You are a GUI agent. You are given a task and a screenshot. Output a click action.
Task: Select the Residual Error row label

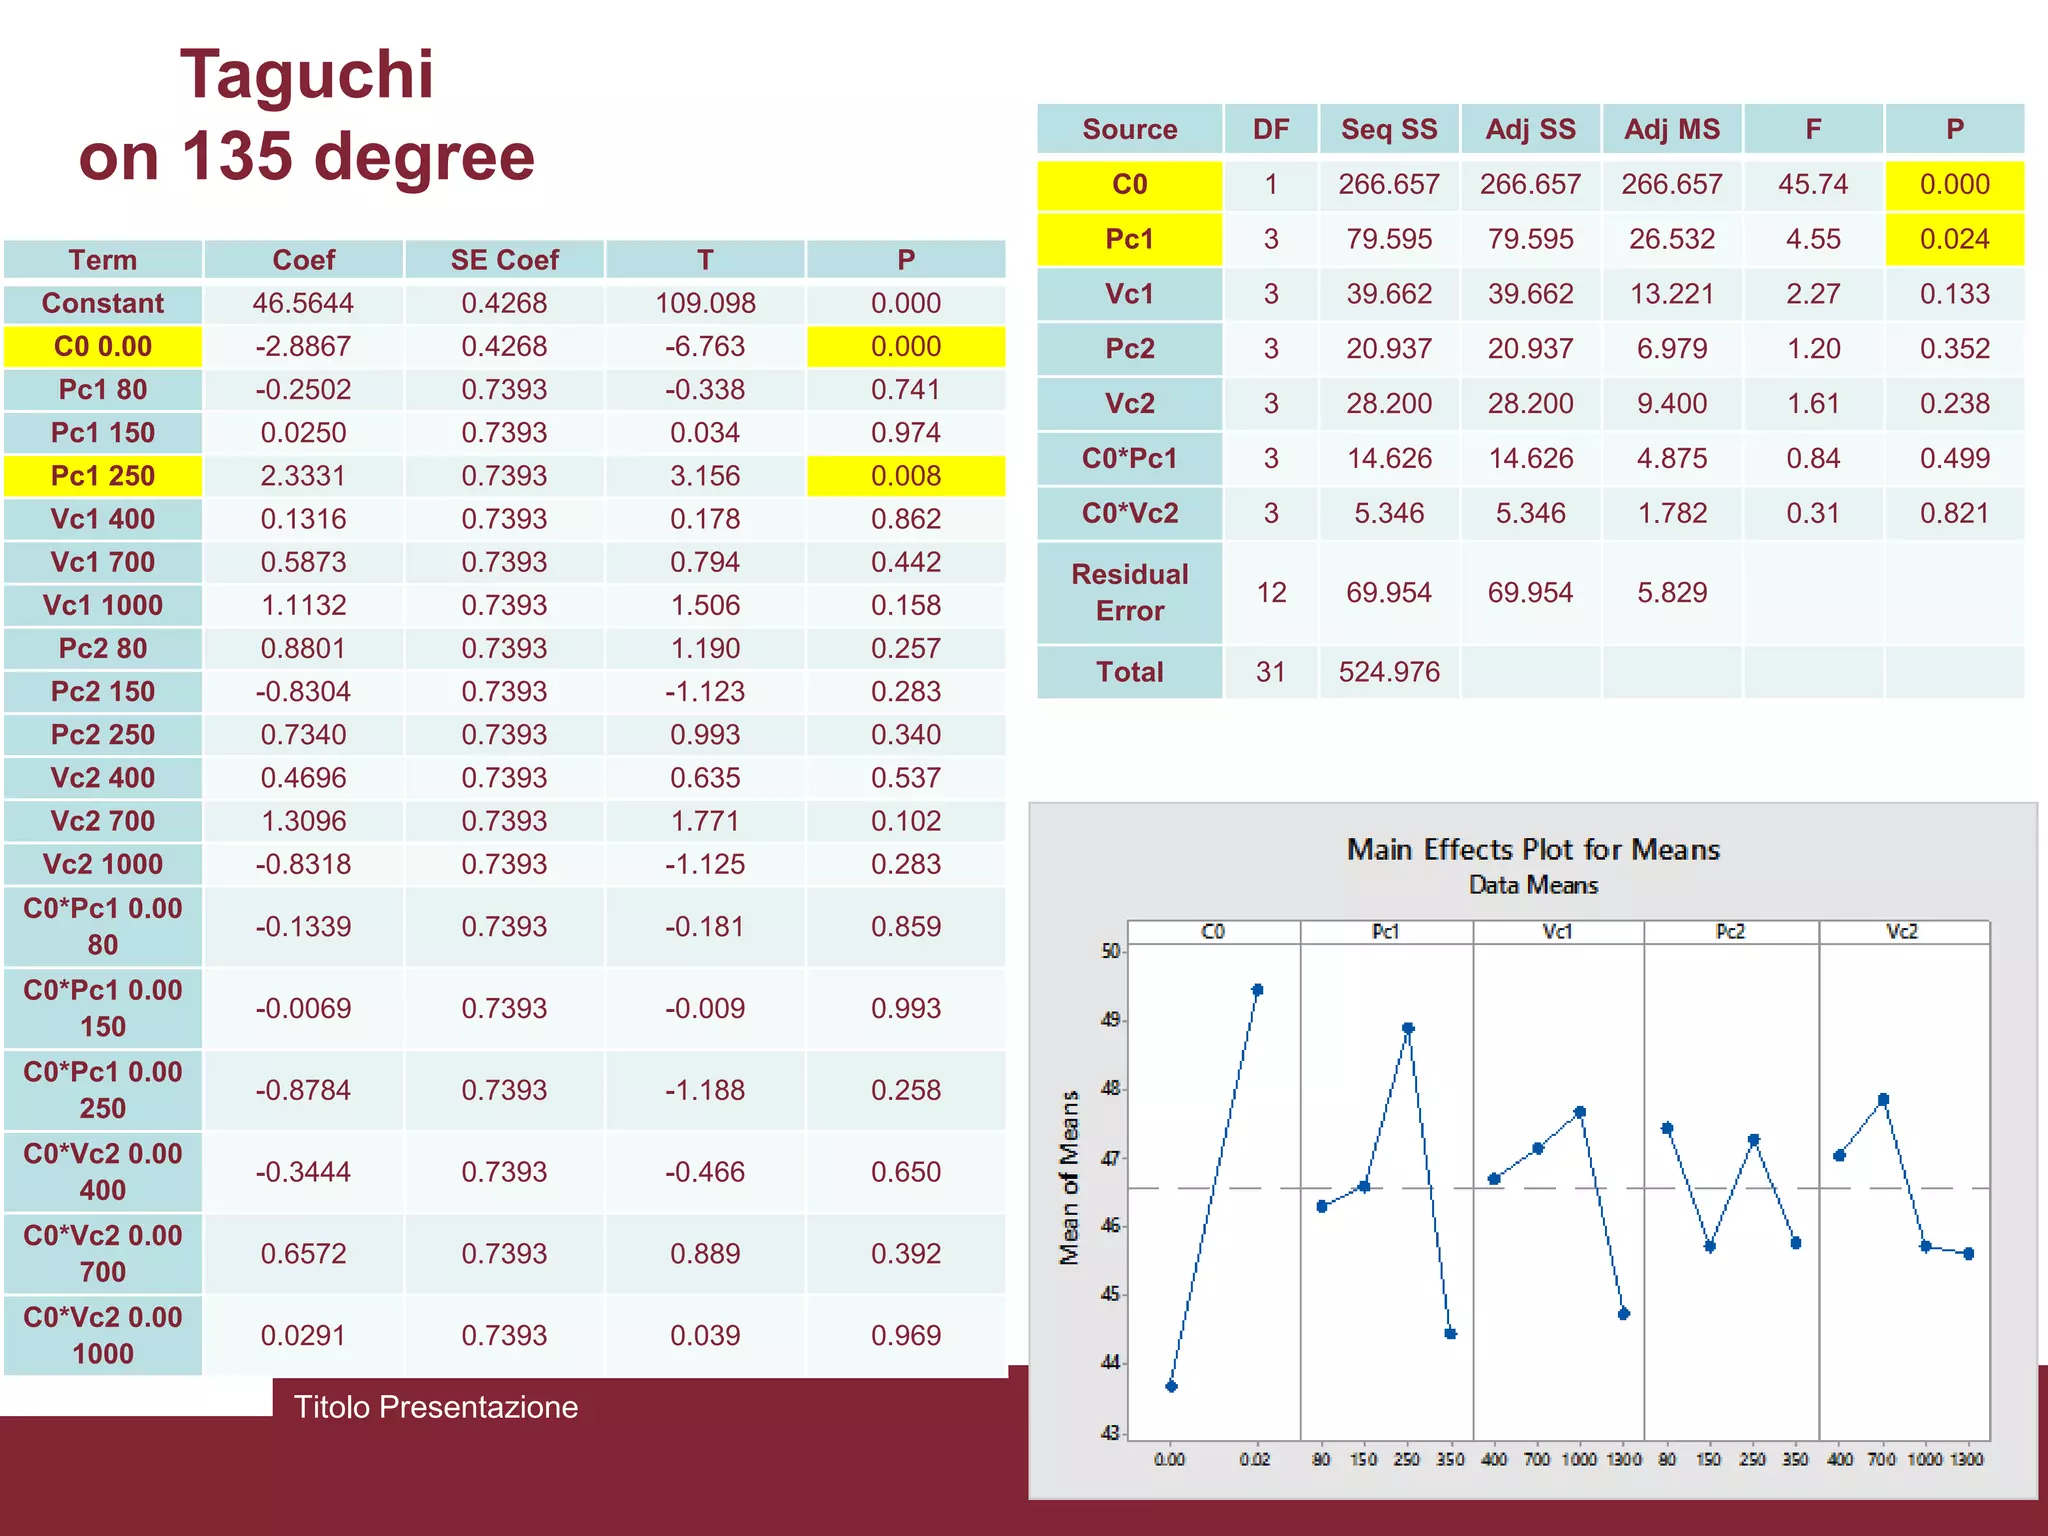[x=1129, y=592]
